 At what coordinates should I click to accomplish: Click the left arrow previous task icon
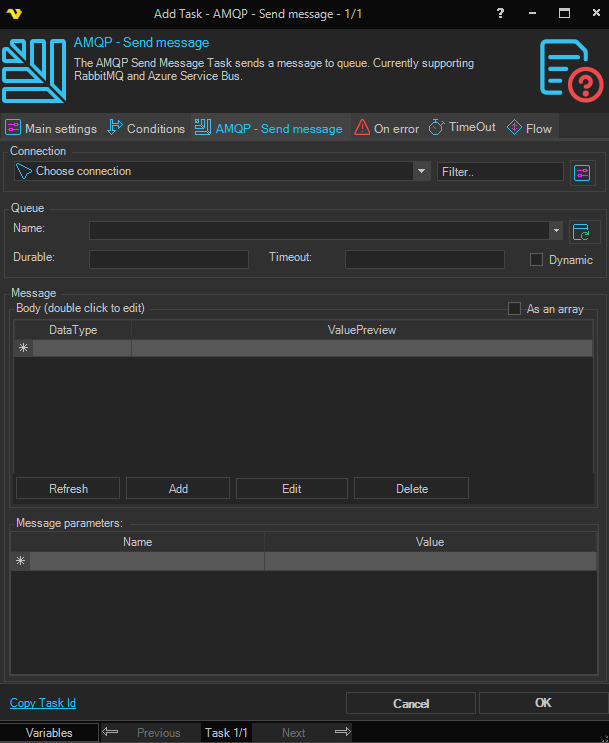(111, 732)
